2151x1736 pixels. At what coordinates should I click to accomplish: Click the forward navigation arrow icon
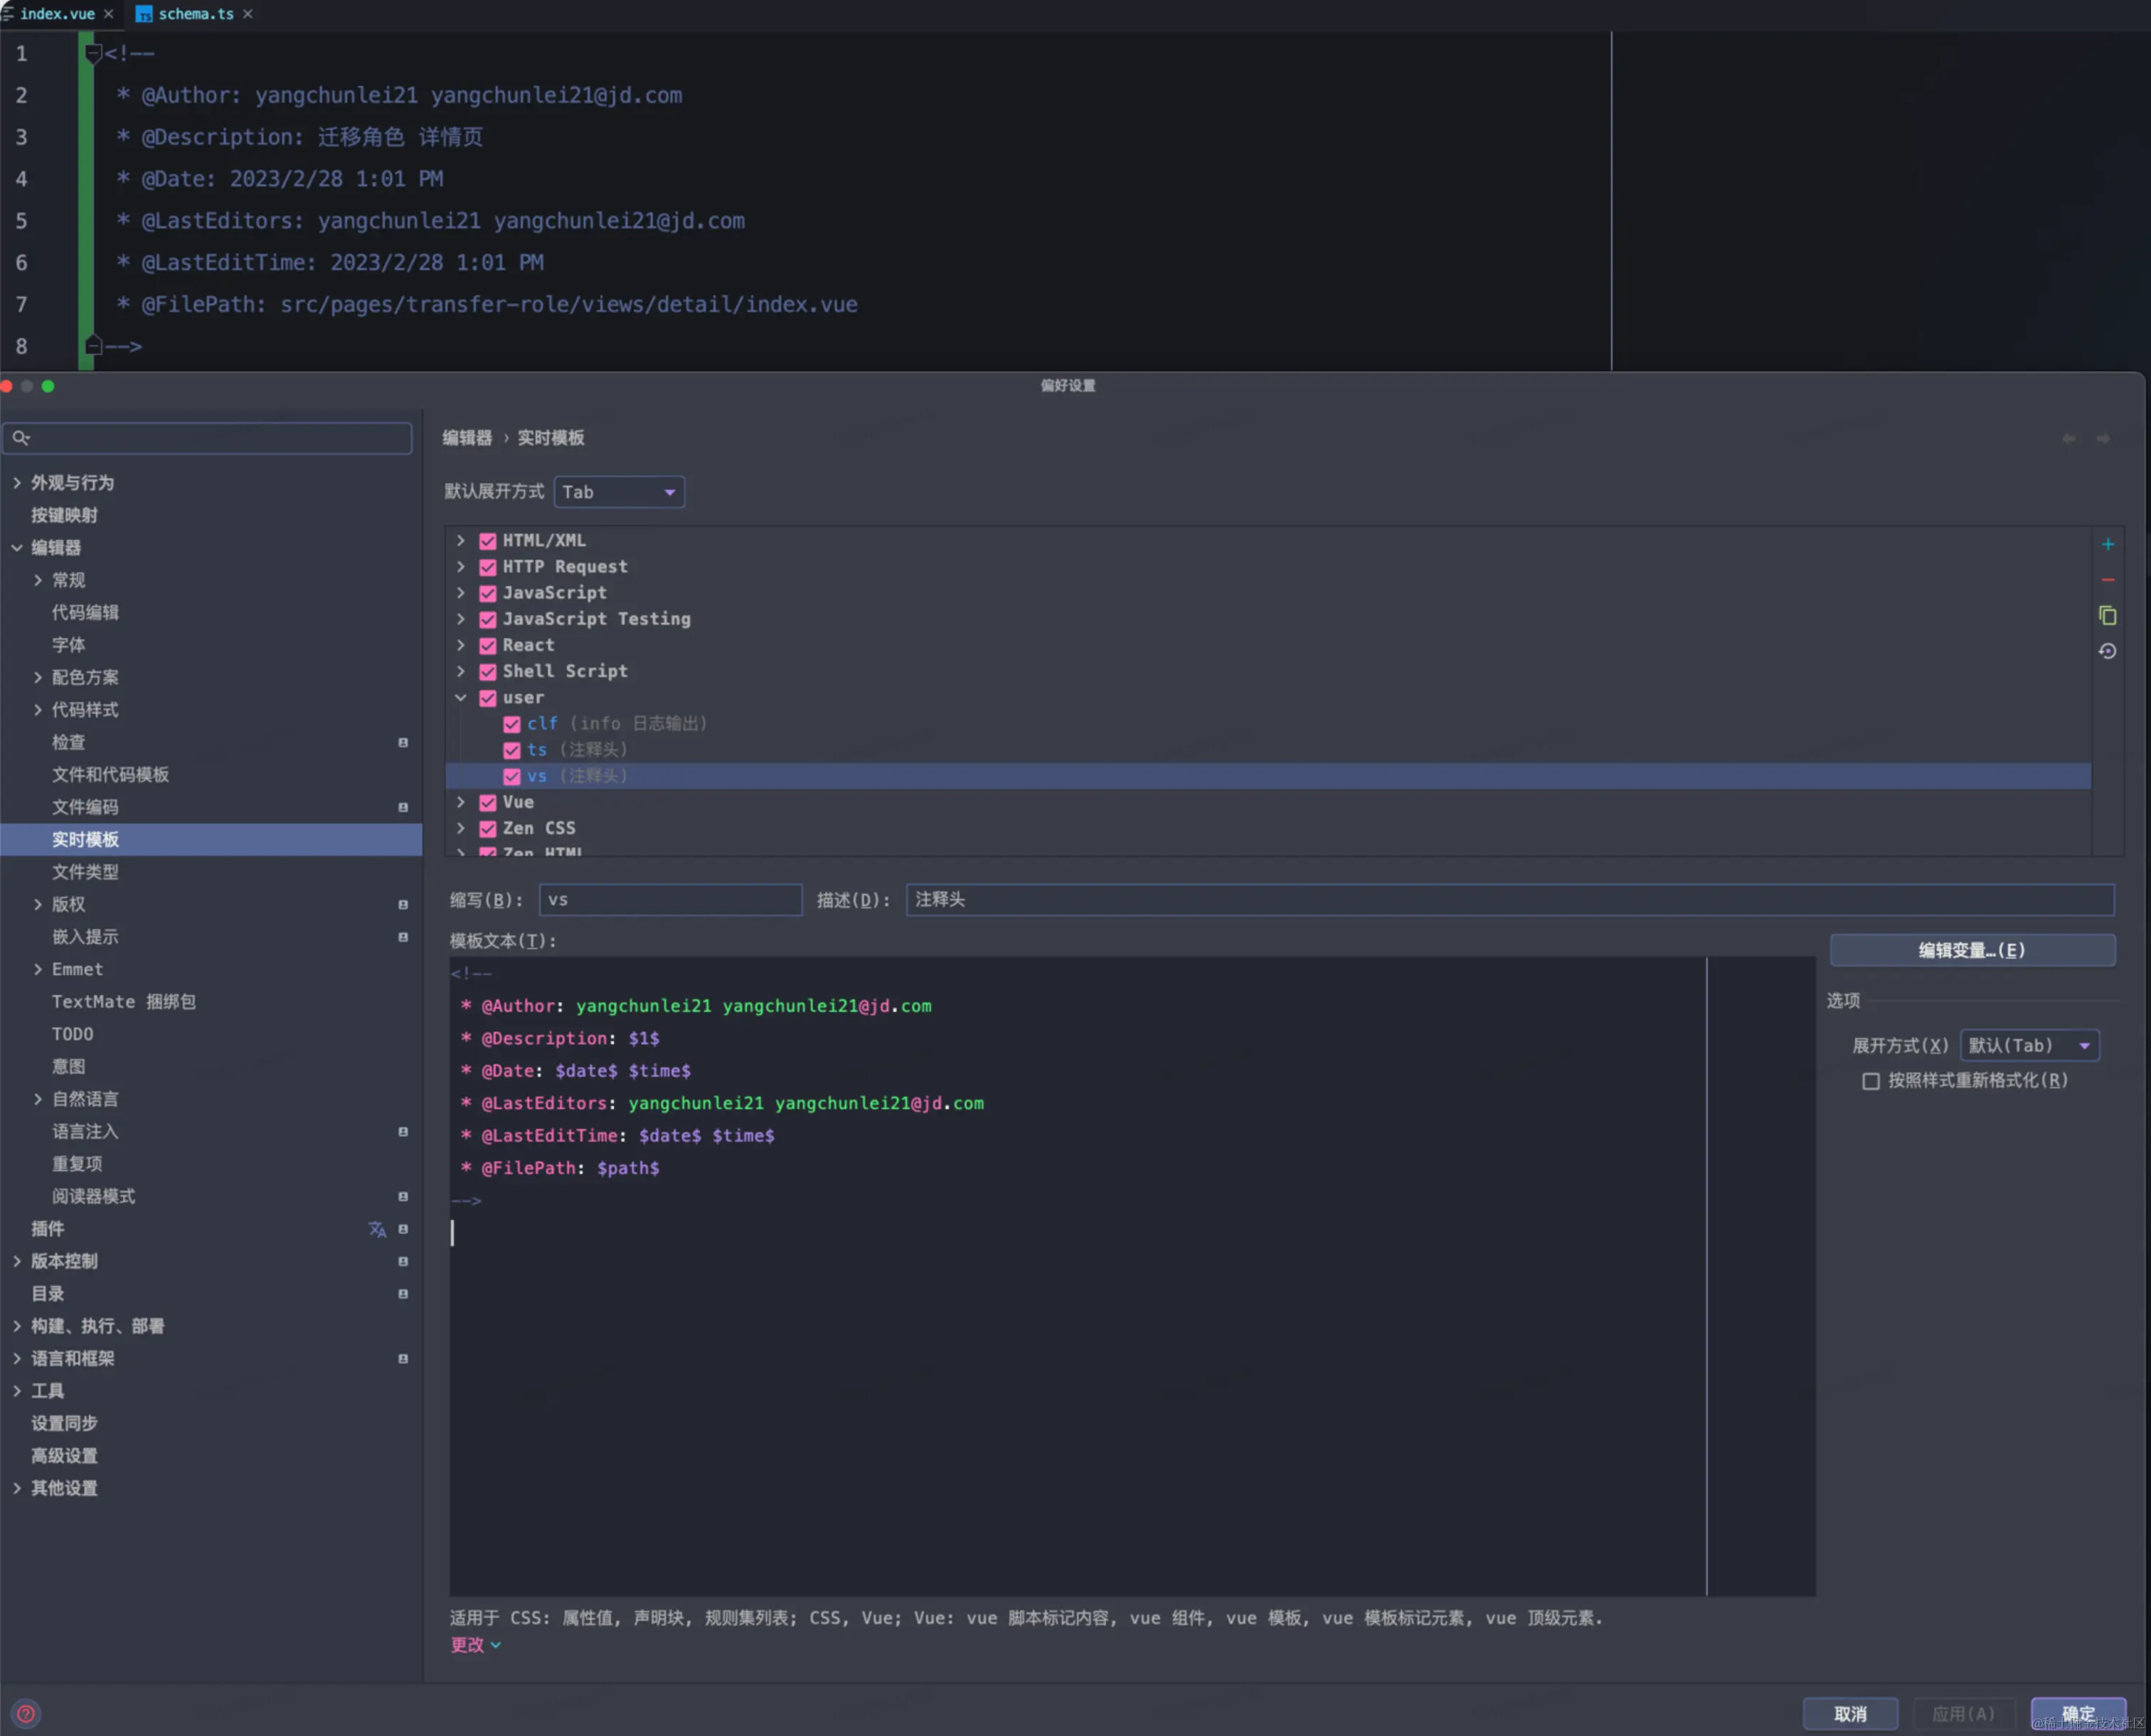(x=2103, y=438)
